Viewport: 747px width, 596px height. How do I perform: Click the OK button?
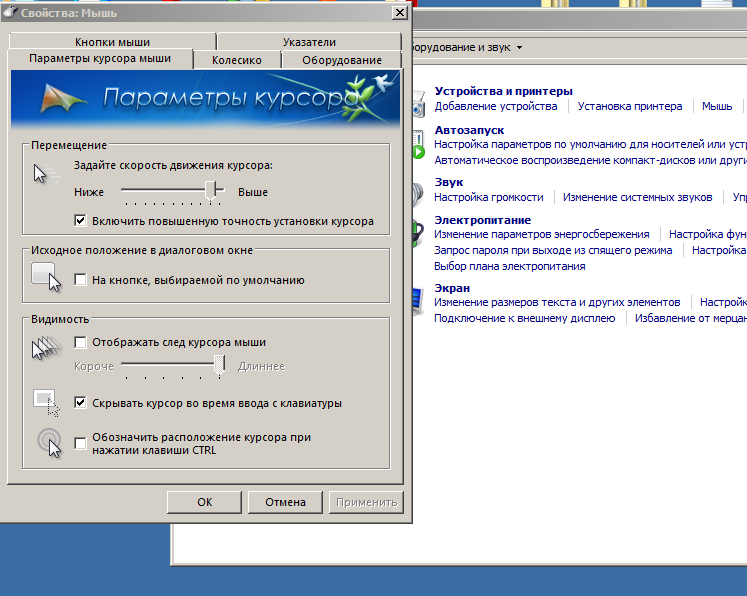204,502
